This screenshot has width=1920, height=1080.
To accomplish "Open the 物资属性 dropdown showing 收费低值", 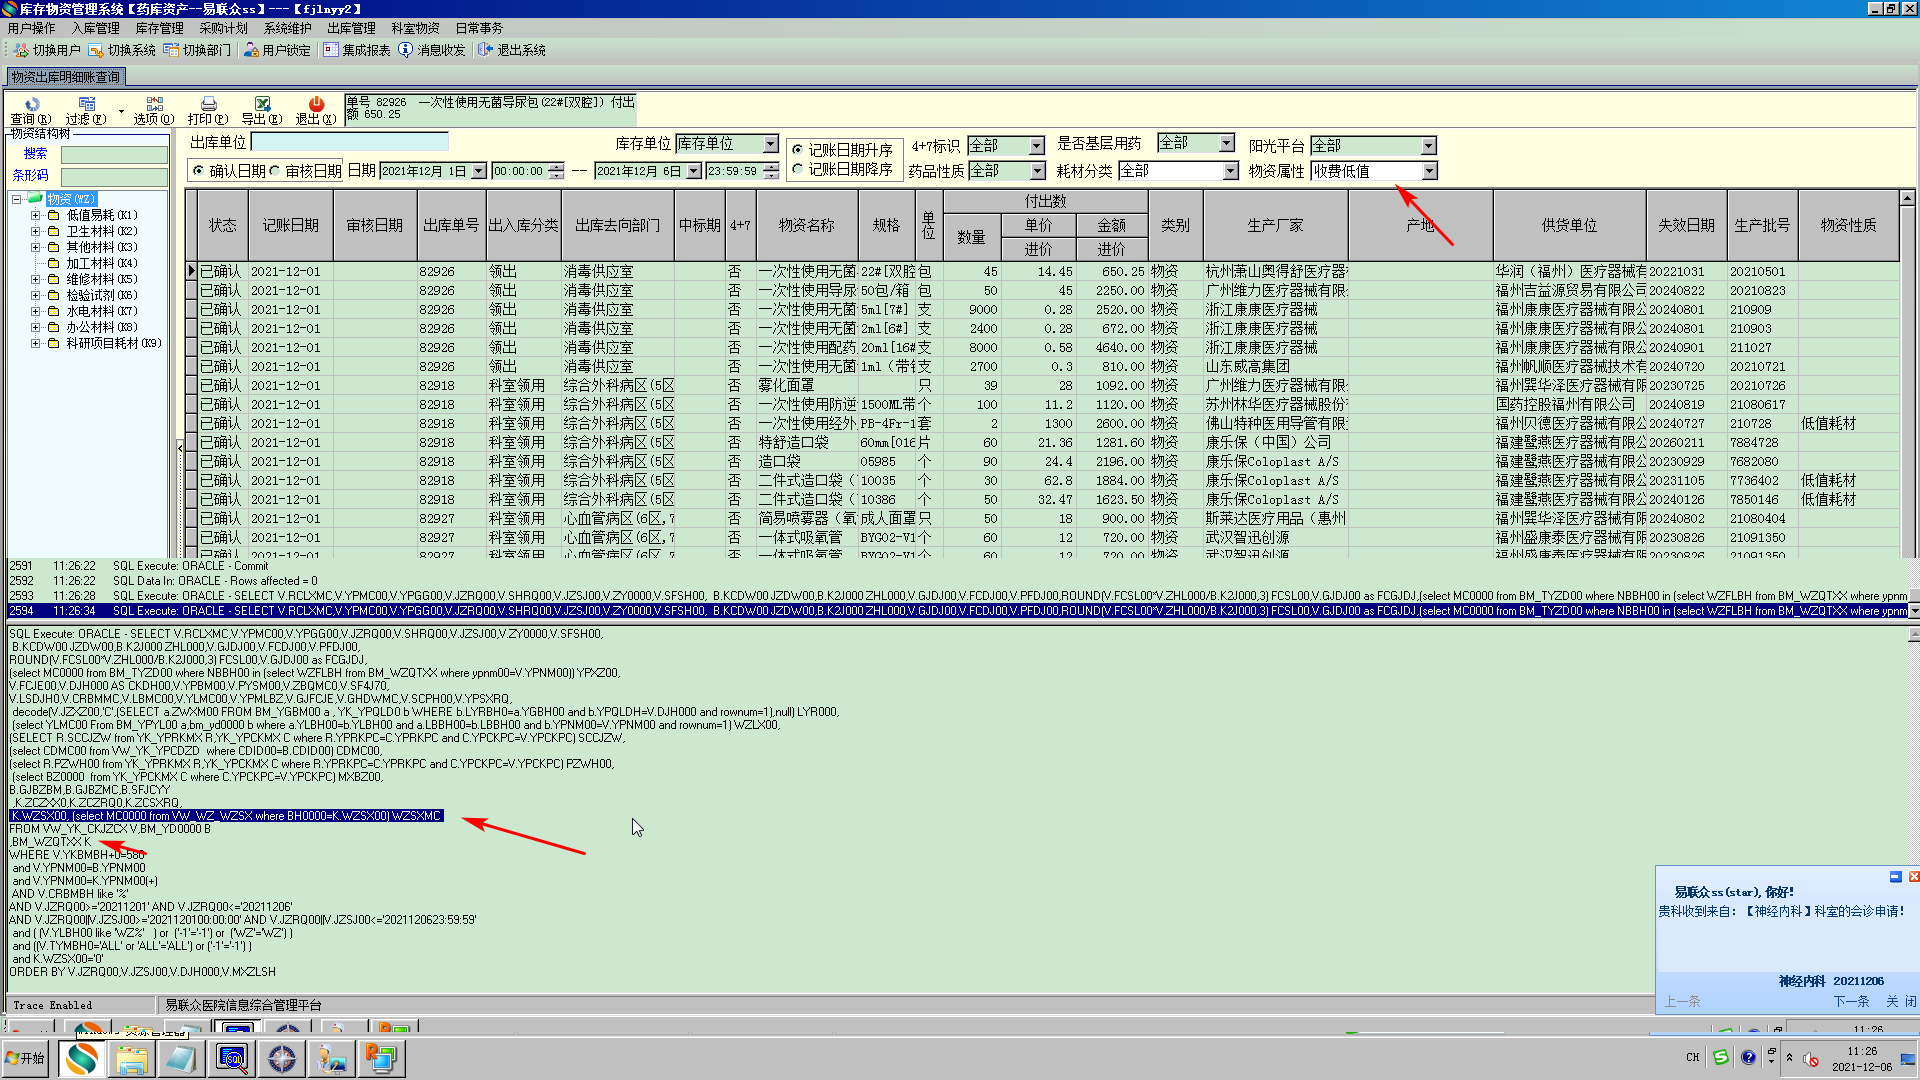I will 1429,171.
